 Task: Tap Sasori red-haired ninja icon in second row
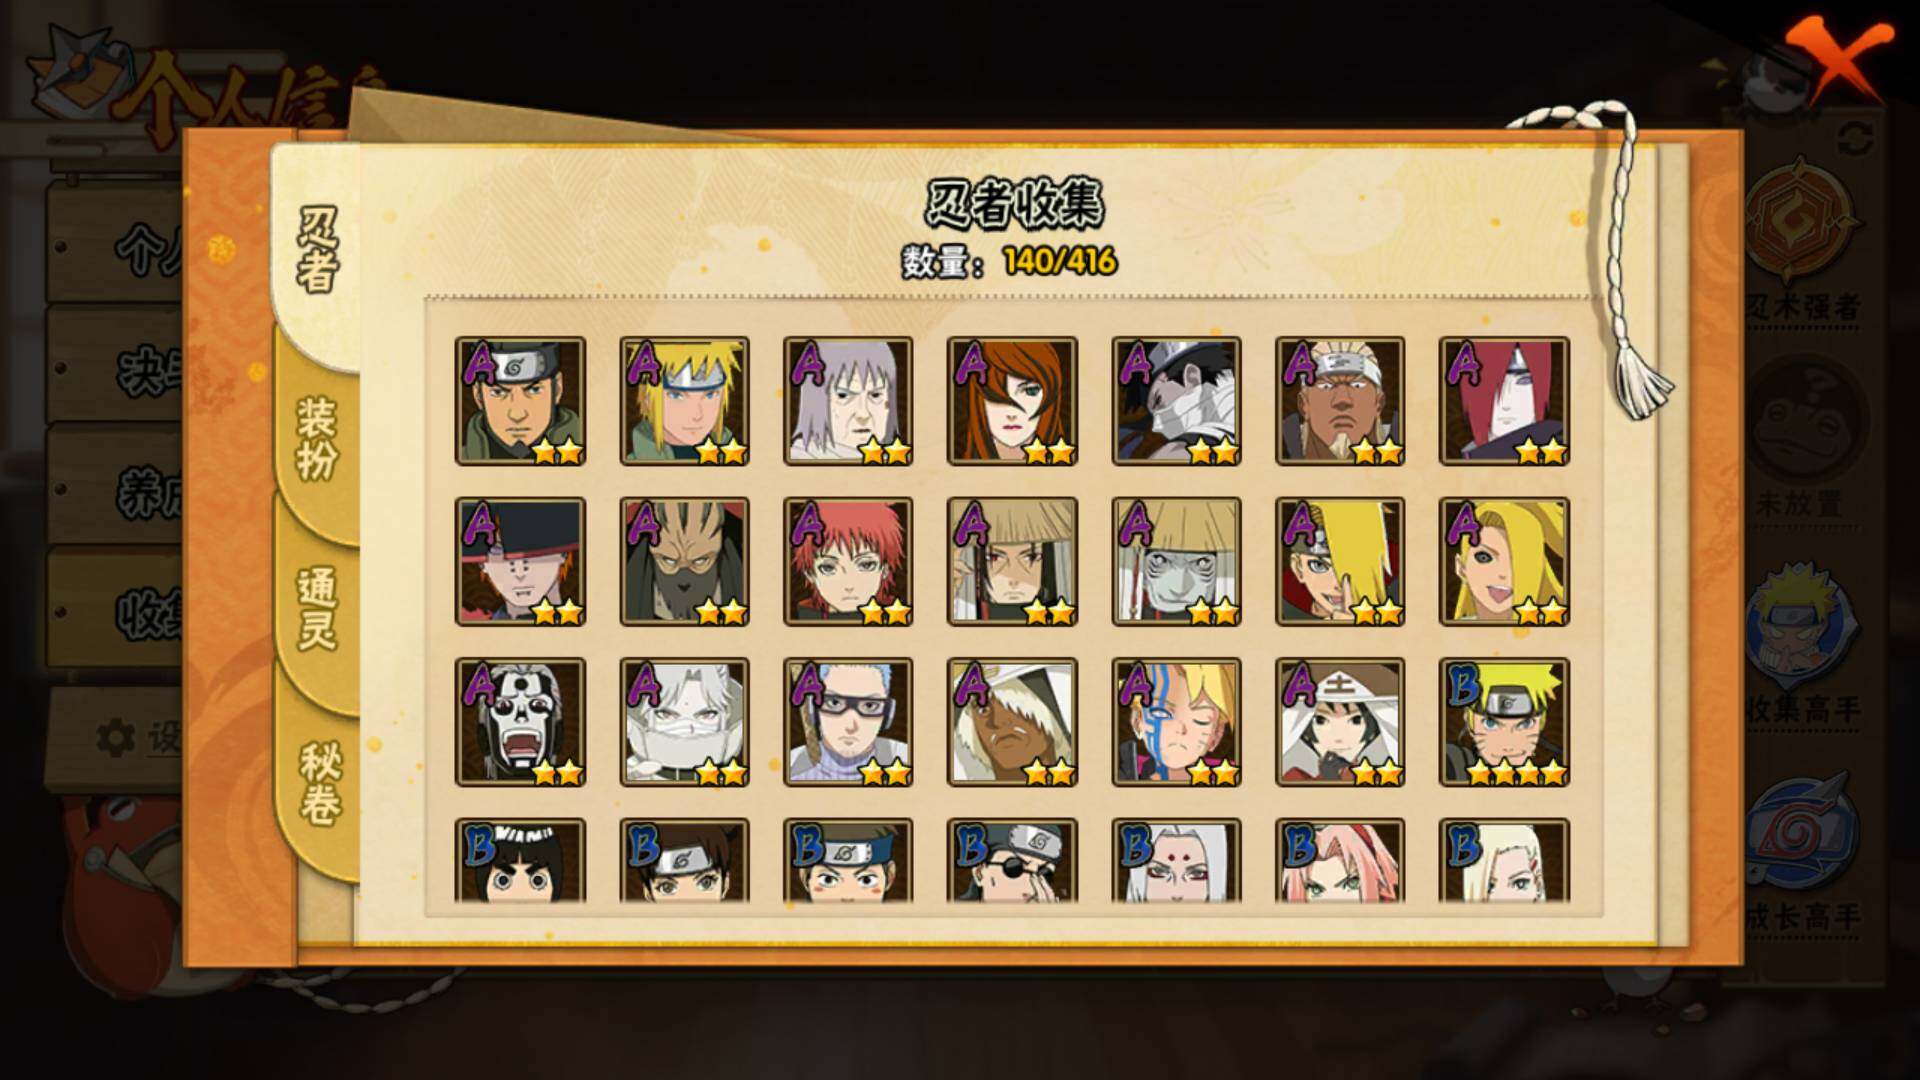pyautogui.click(x=848, y=561)
